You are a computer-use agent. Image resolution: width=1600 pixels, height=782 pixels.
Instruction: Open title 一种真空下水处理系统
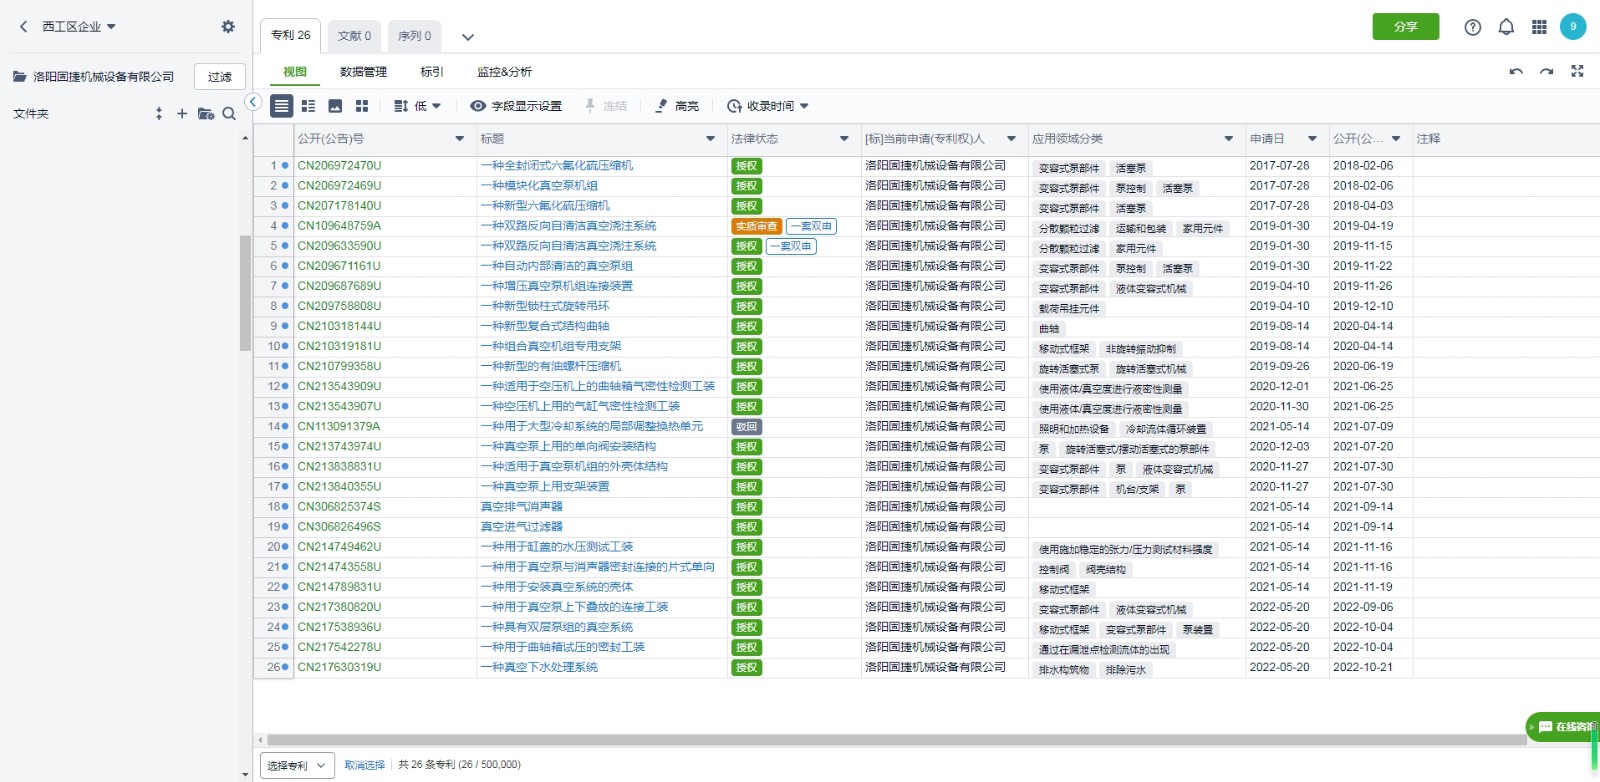(x=539, y=667)
